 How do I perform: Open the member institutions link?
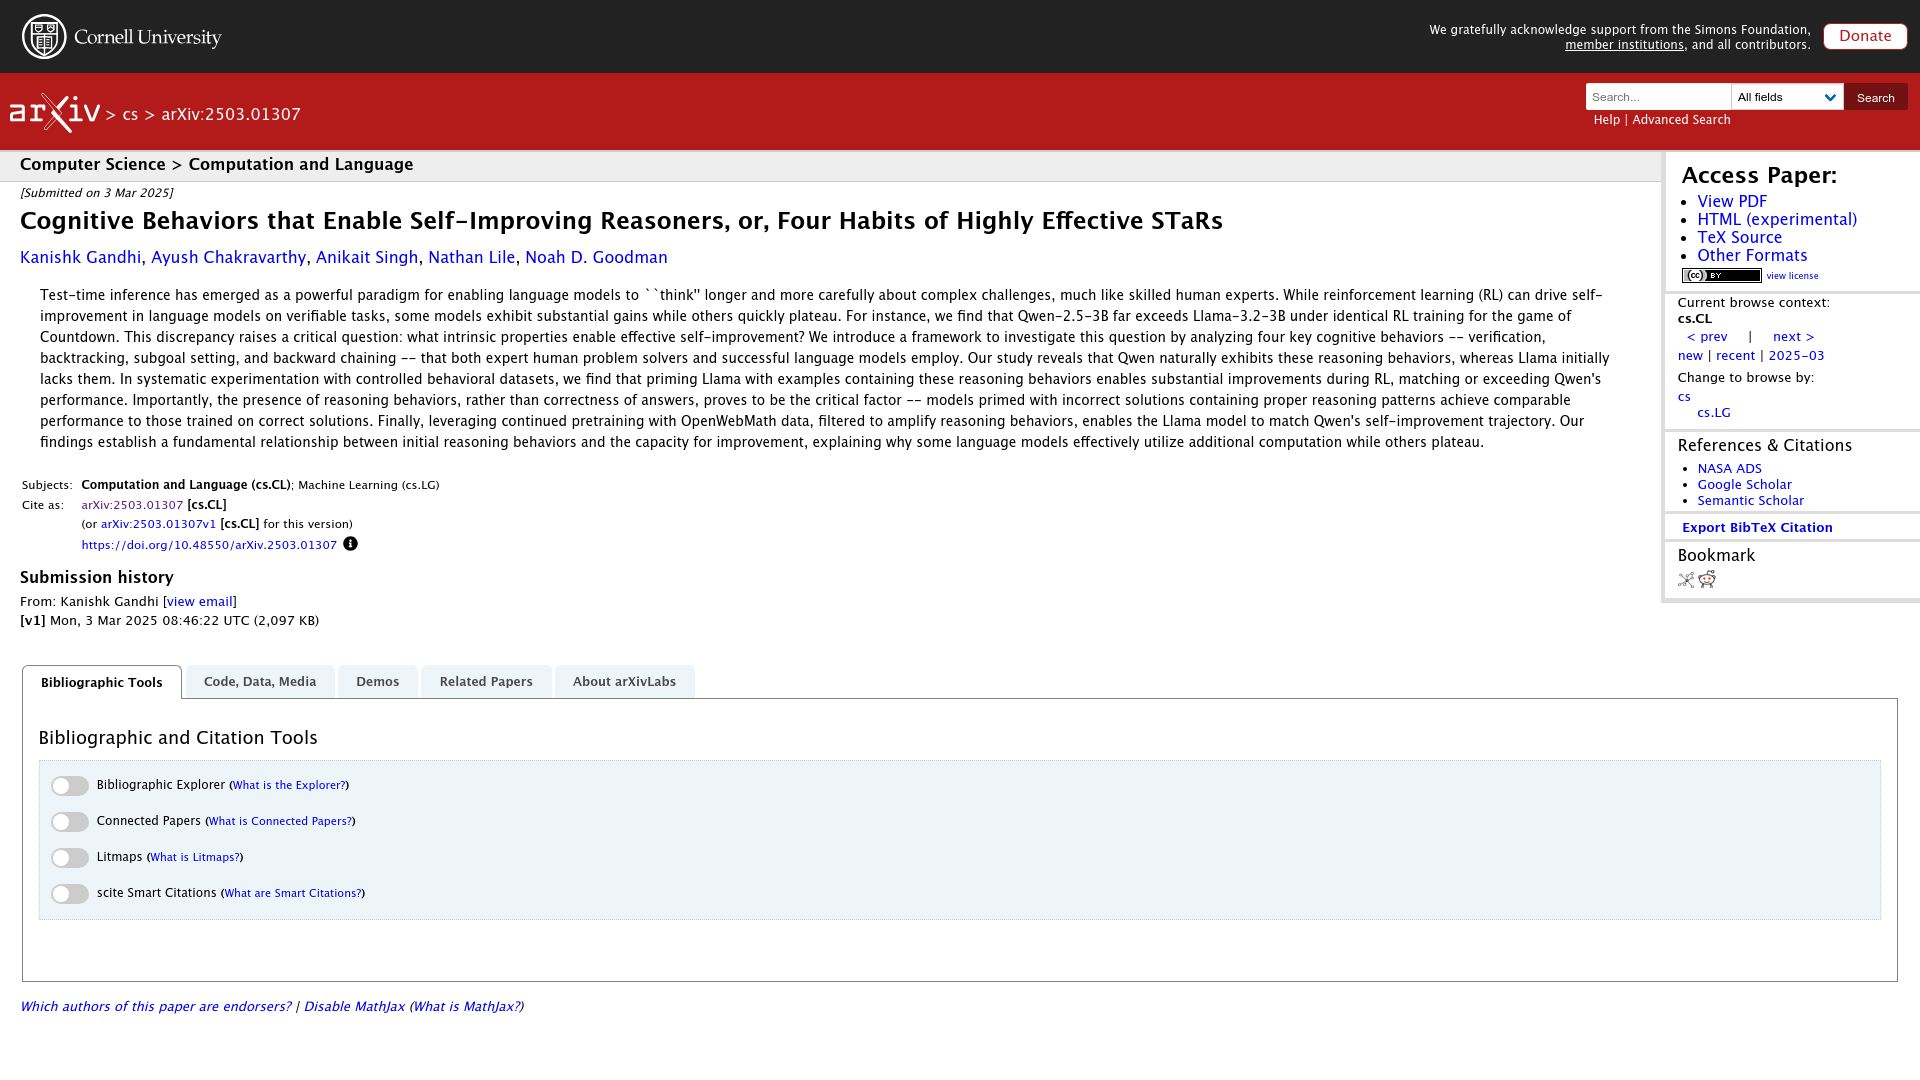coord(1624,45)
